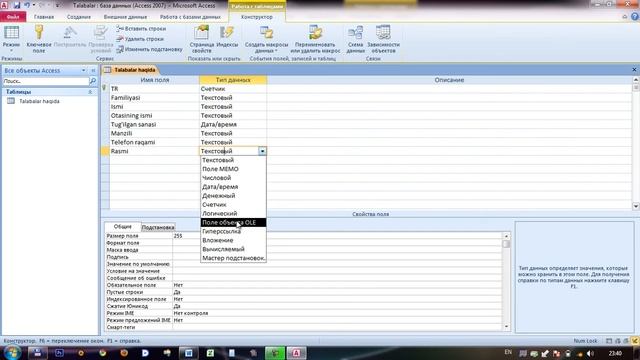Click the volume icon in system tray
Screen dimensions: 640x360
[590, 353]
